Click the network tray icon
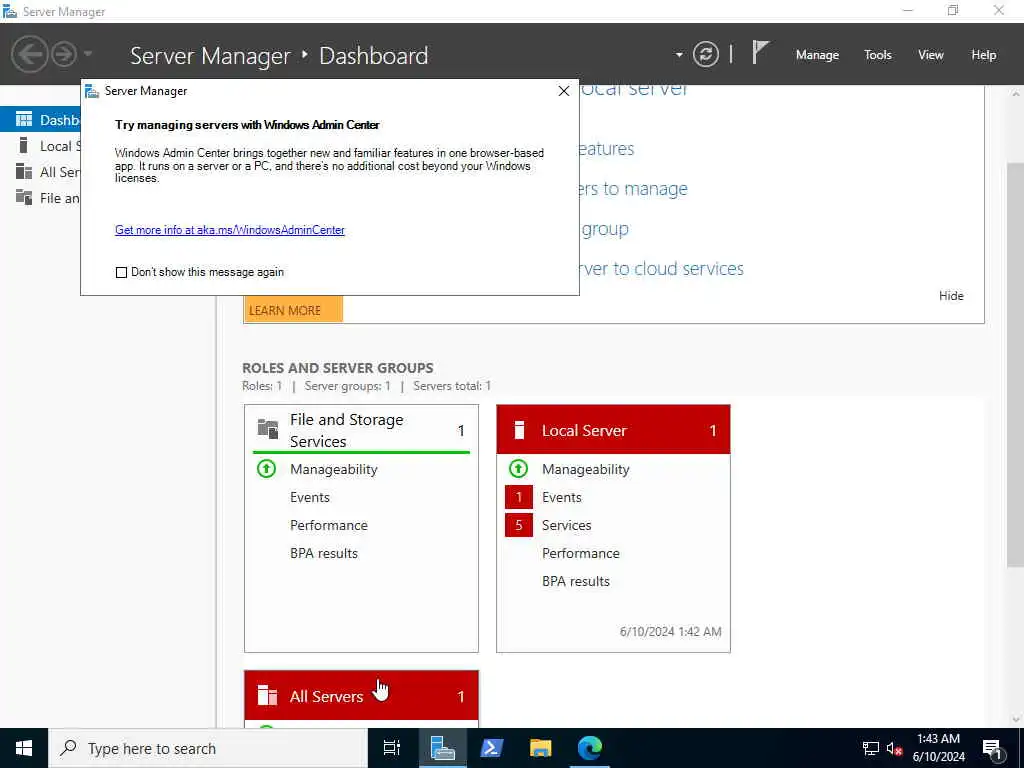This screenshot has width=1024, height=768. pyautogui.click(x=871, y=749)
